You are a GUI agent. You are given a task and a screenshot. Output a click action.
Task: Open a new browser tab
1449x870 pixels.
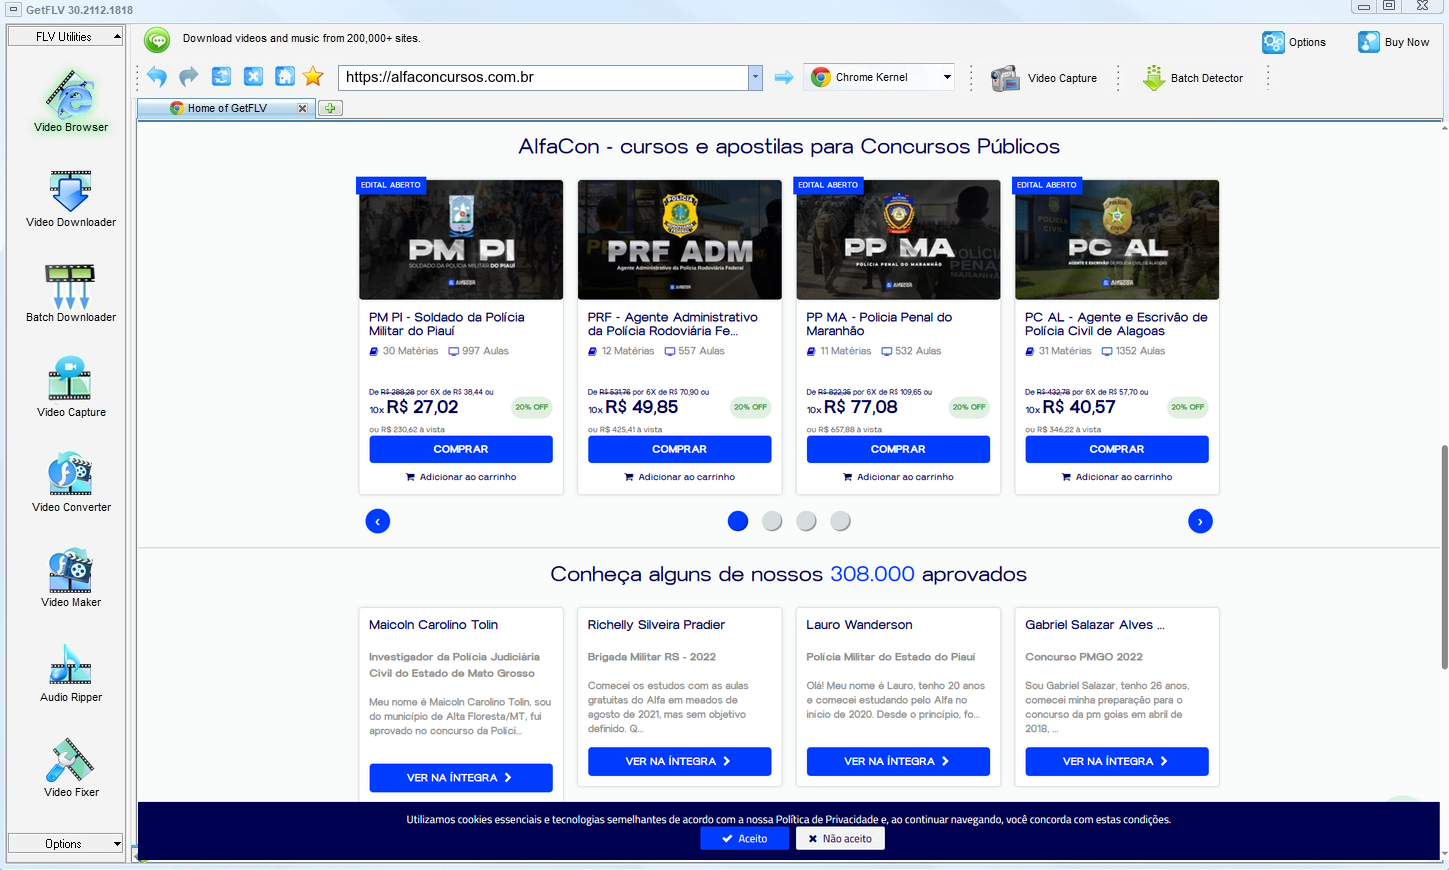pos(330,108)
